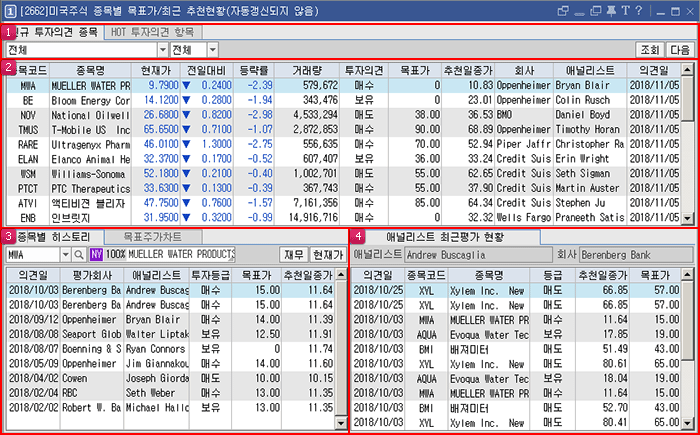The image size is (700, 435).
Task: Open help with the question mark icon
Action: (x=638, y=11)
